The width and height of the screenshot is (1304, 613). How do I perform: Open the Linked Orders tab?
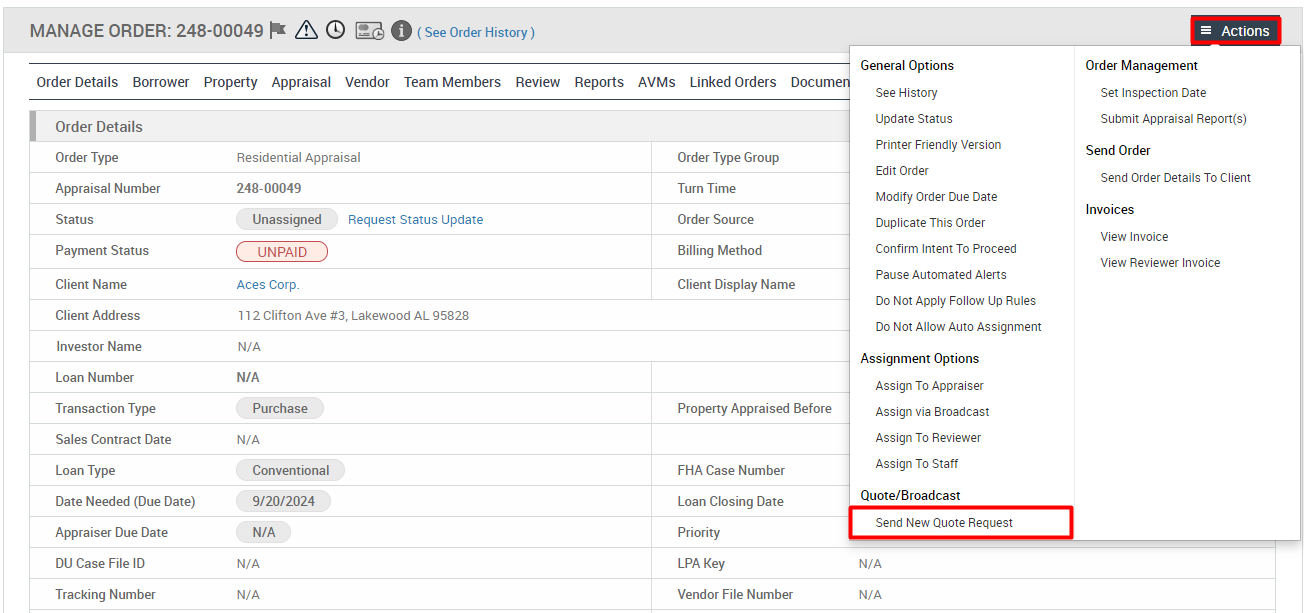(x=733, y=82)
